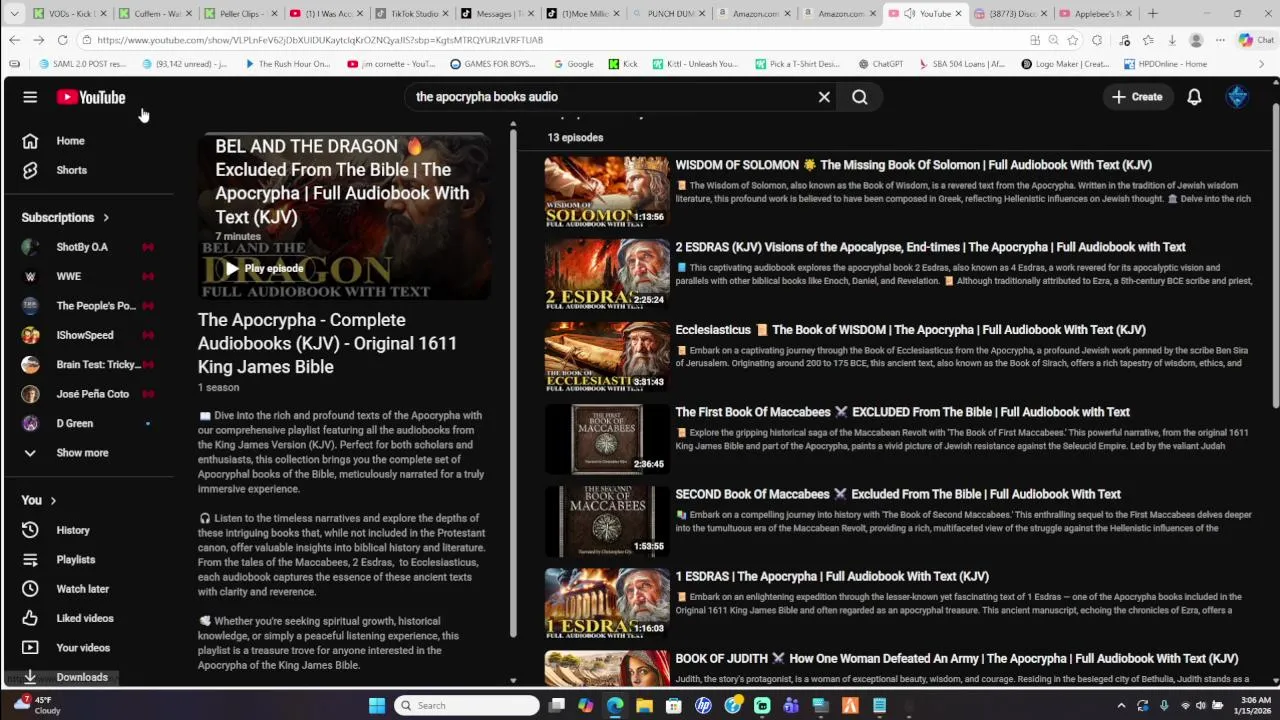Open Ecclesiasticus video thumbnail

607,356
